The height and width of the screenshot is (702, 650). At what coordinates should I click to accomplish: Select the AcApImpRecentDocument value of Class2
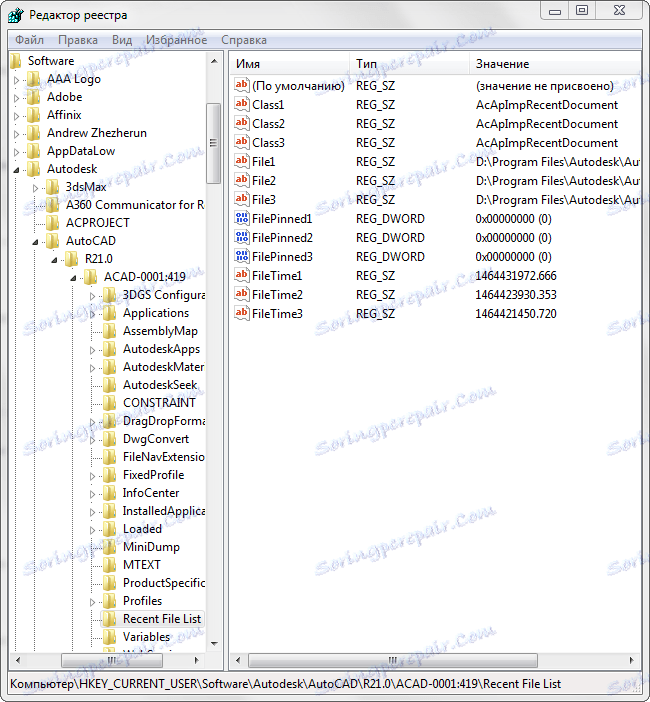[547, 124]
